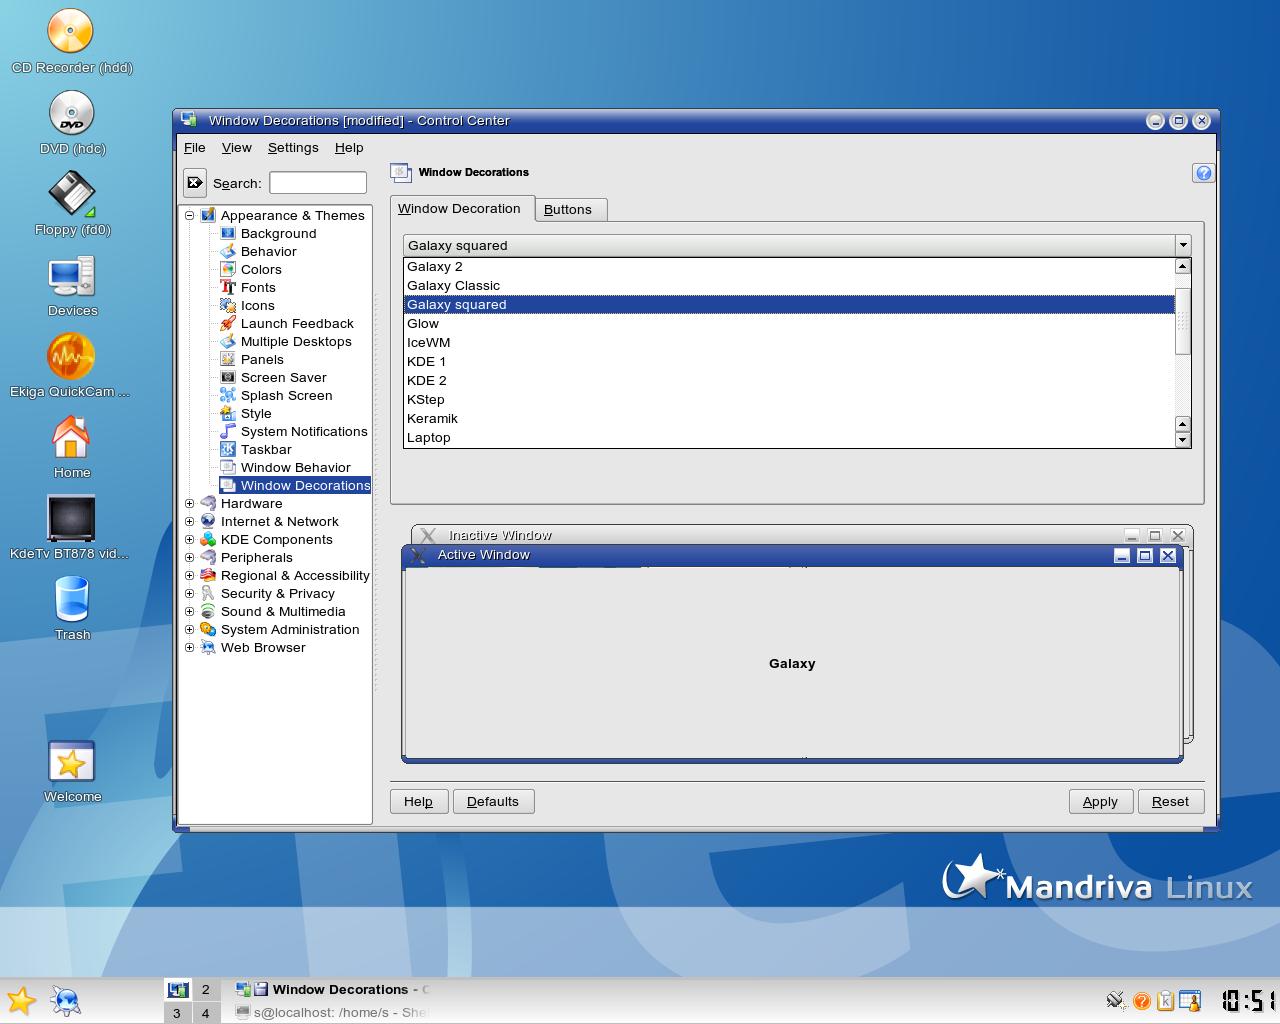The width and height of the screenshot is (1280, 1024).
Task: Click the Style icon in the tree
Action: pos(228,413)
